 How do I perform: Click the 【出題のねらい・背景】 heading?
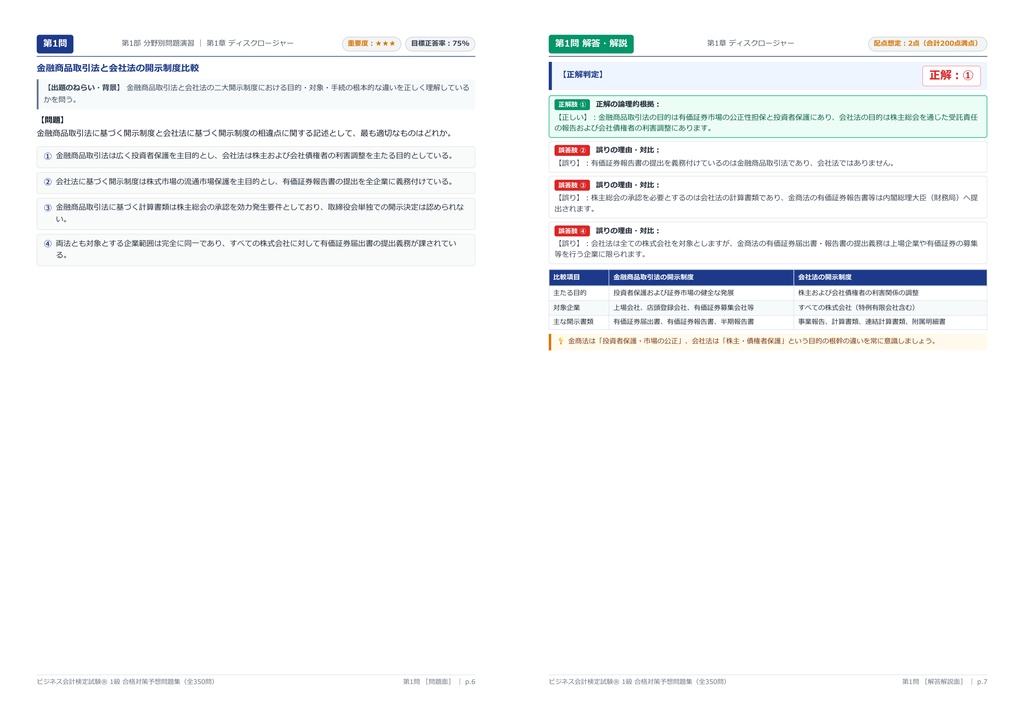pyautogui.click(x=83, y=87)
